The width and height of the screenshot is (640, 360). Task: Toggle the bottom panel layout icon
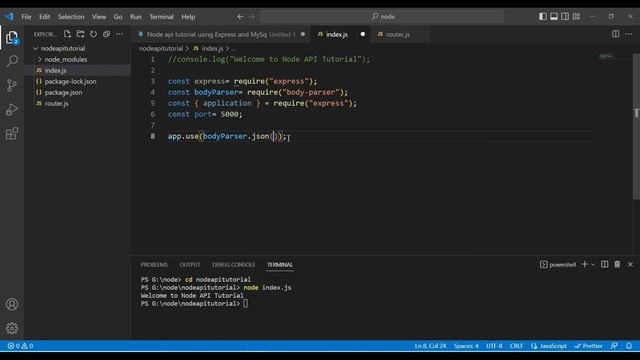pyautogui.click(x=554, y=16)
